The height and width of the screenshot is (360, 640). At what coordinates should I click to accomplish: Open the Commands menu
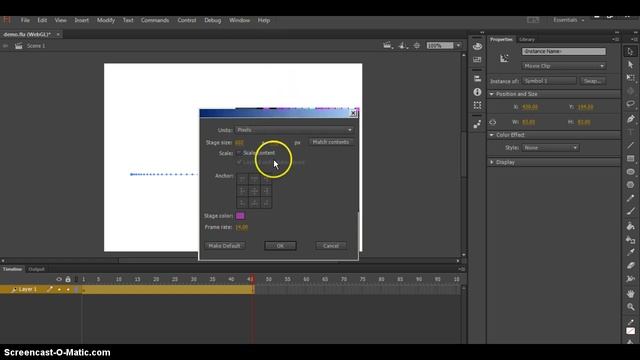(x=155, y=20)
